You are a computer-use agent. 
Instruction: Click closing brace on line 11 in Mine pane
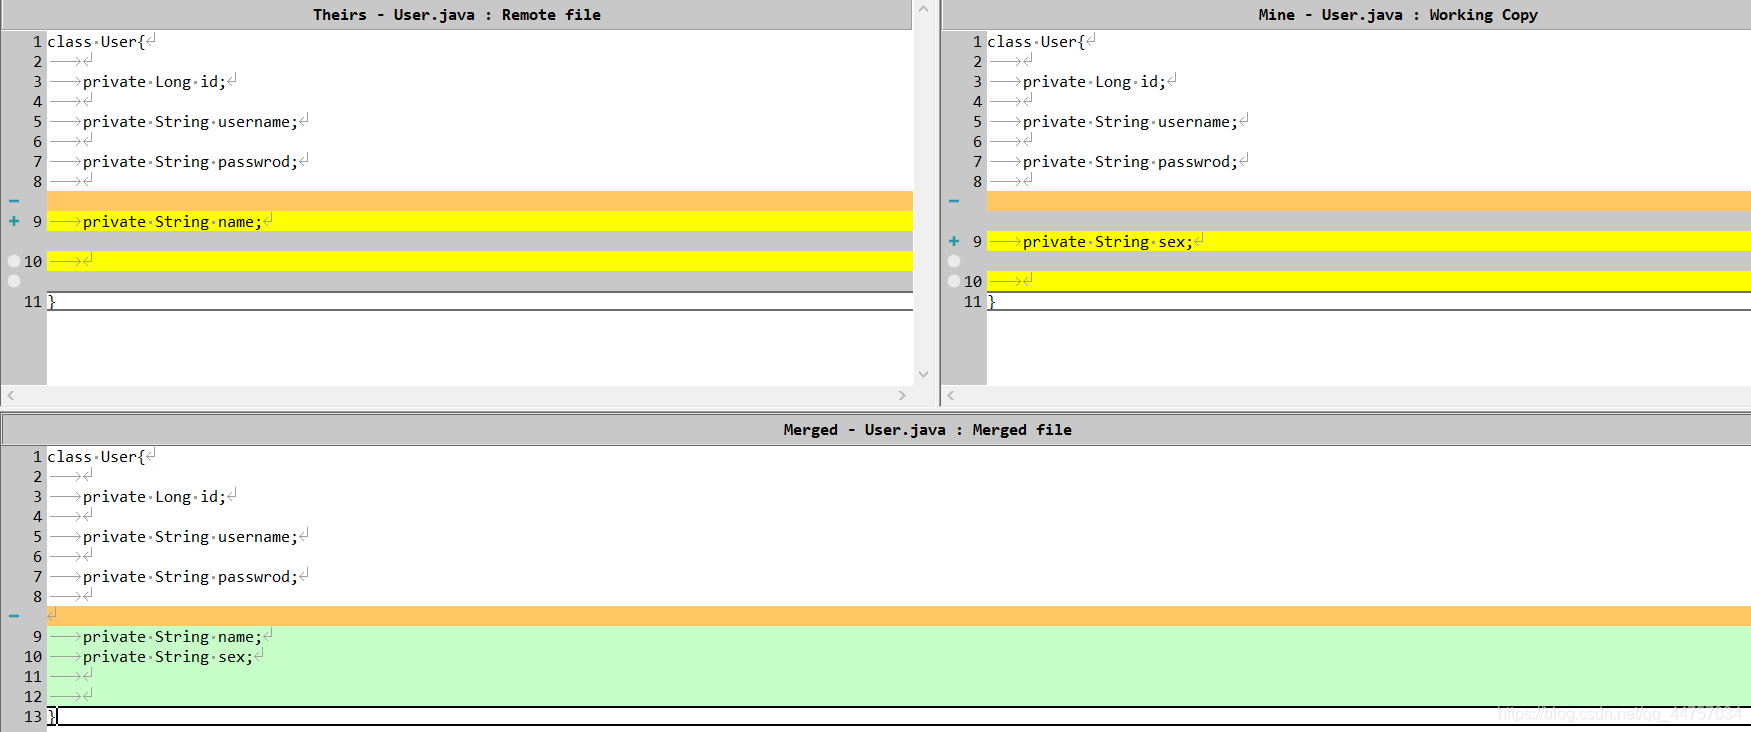click(x=991, y=301)
